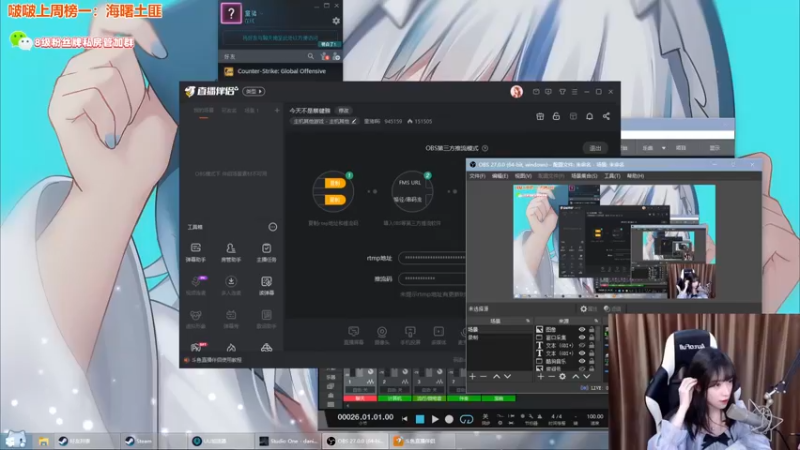
Task: Click search icon in Steam friends list
Action: (x=311, y=56)
